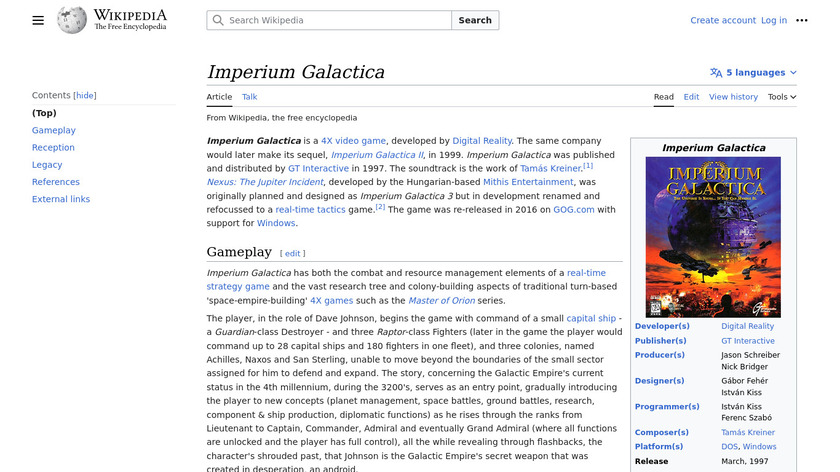Click the language translate icon
Viewport: 840px width, 472px height.
tap(716, 72)
